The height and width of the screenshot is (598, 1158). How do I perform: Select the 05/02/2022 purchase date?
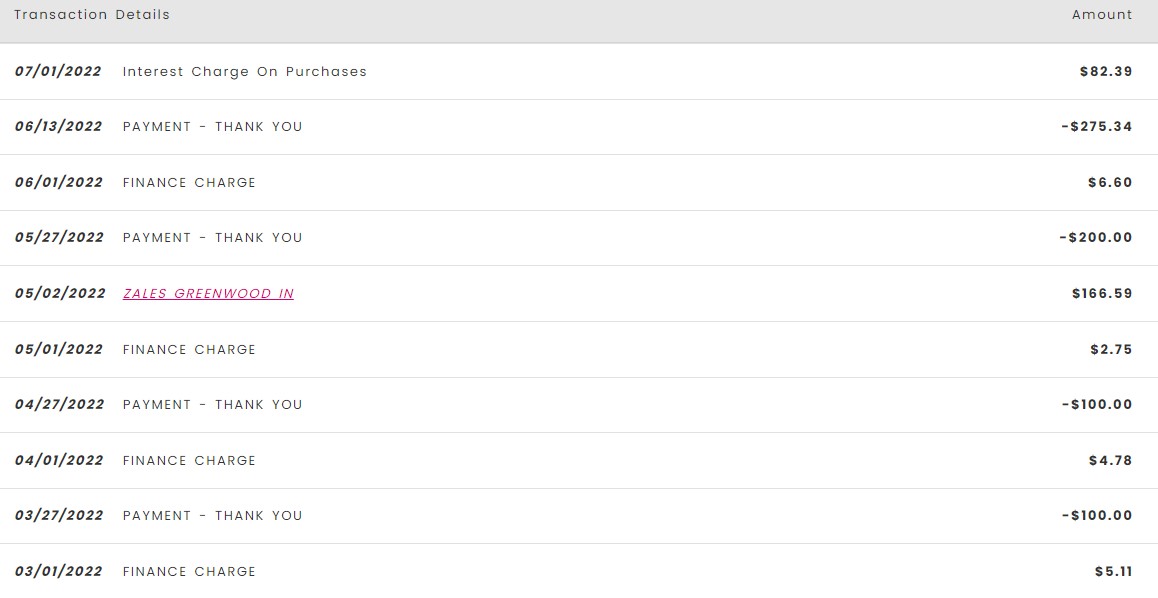pyautogui.click(x=60, y=294)
